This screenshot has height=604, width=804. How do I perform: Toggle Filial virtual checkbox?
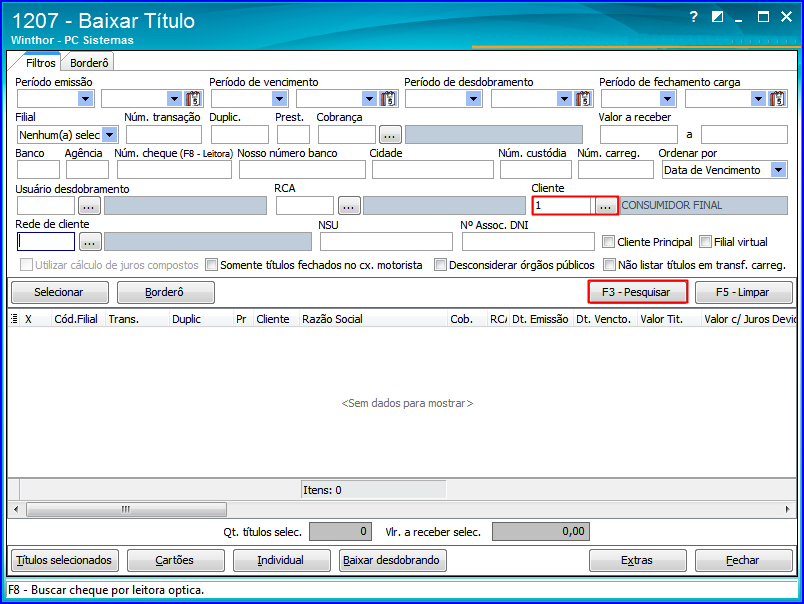pos(706,241)
